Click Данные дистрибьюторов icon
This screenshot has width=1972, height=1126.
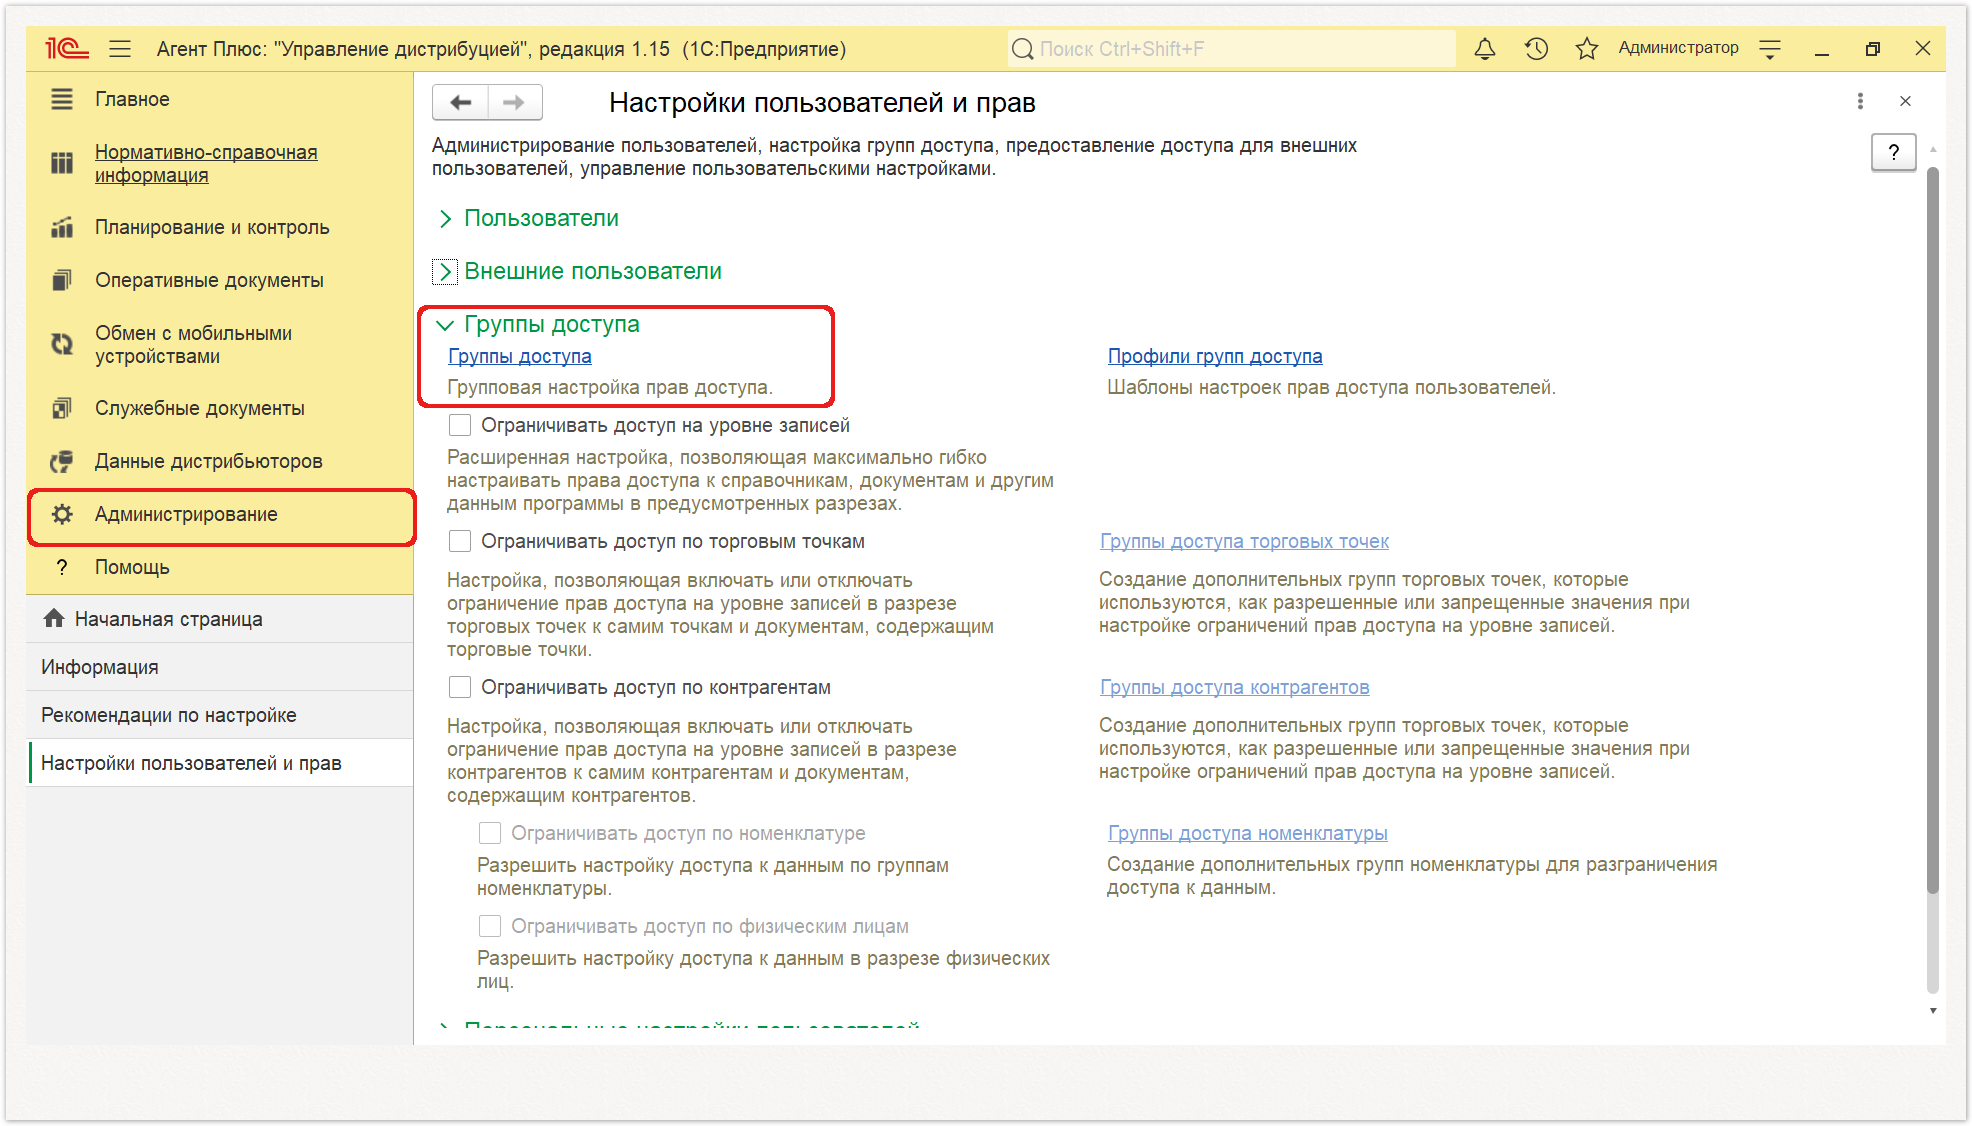click(x=62, y=461)
